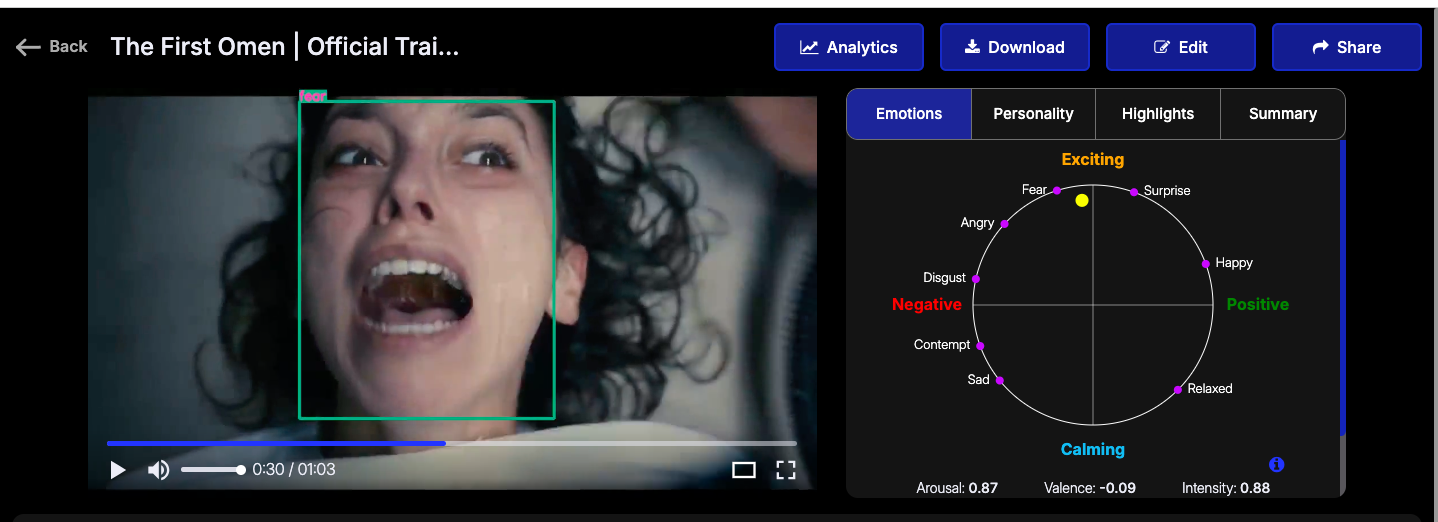Open the Personality tab
Viewport: 1438px width, 522px height.
tap(1033, 114)
